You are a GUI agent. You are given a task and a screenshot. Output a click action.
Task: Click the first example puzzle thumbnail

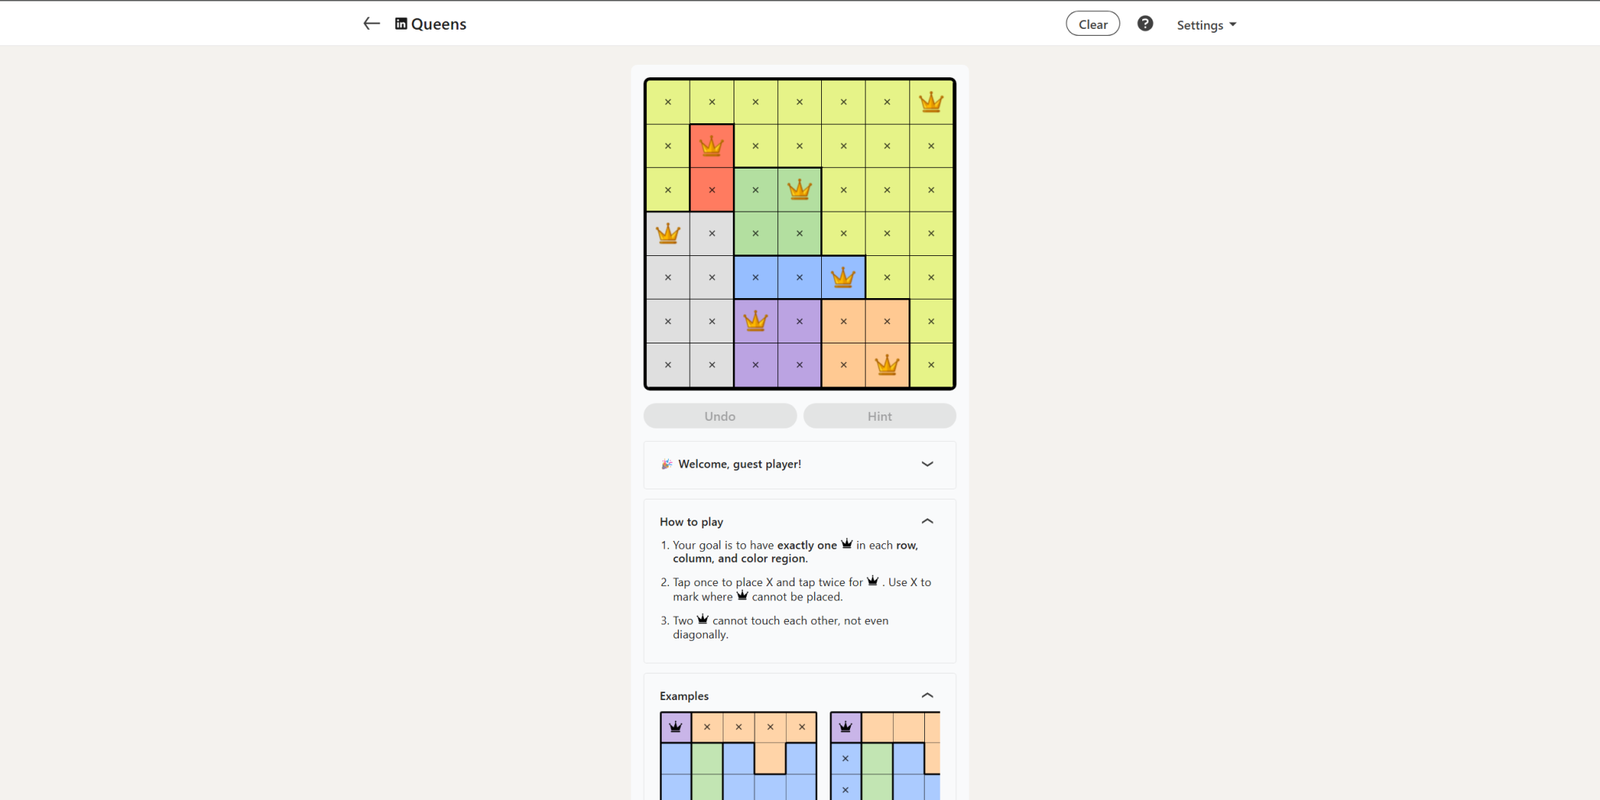click(x=738, y=755)
